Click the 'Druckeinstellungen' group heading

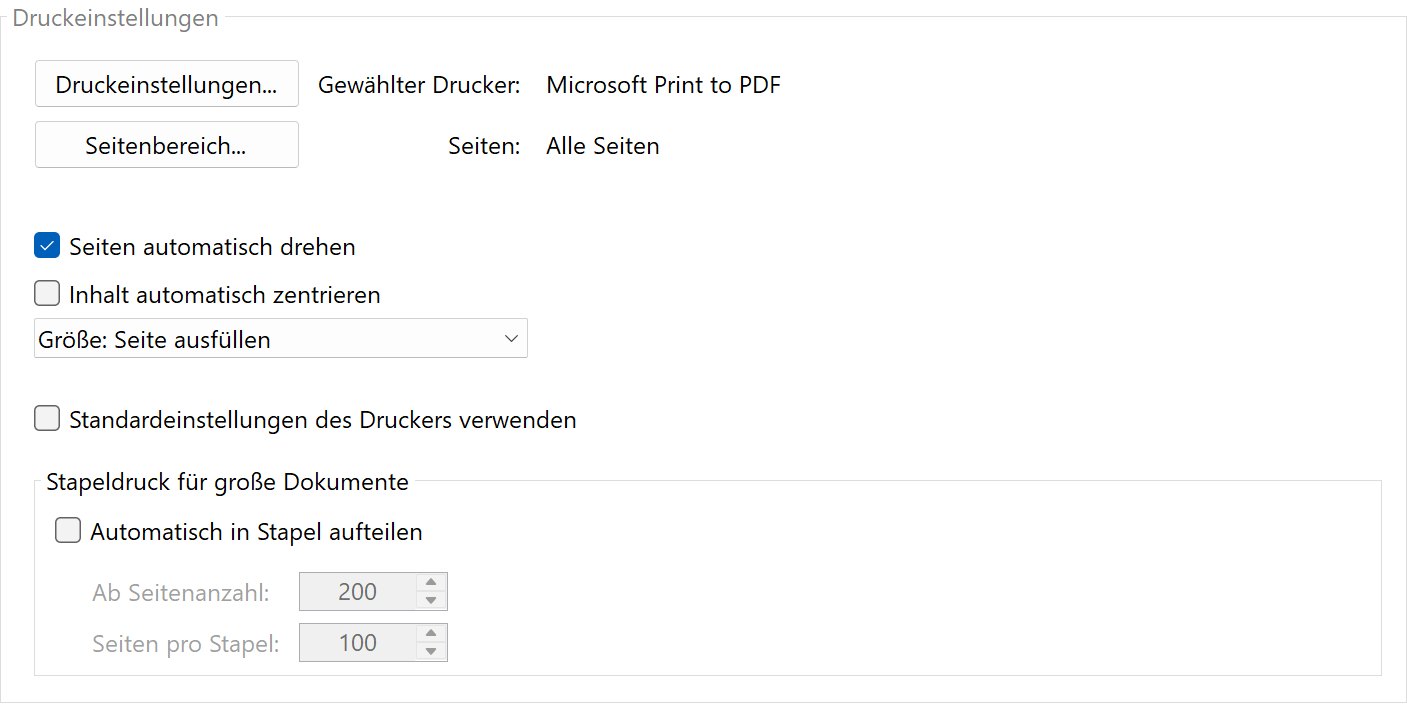115,17
